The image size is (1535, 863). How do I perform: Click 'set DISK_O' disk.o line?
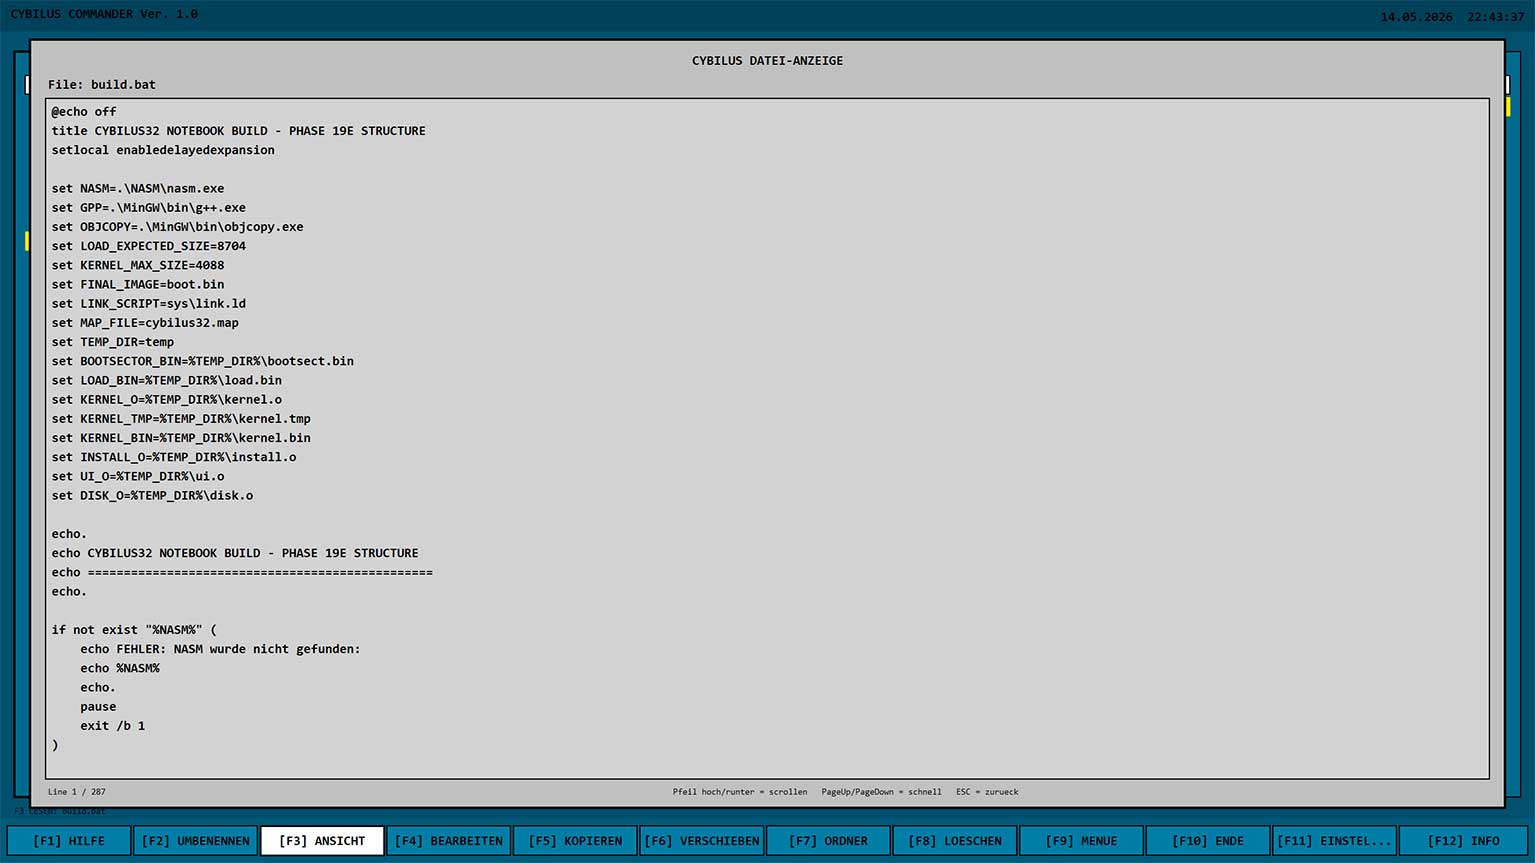pos(152,496)
